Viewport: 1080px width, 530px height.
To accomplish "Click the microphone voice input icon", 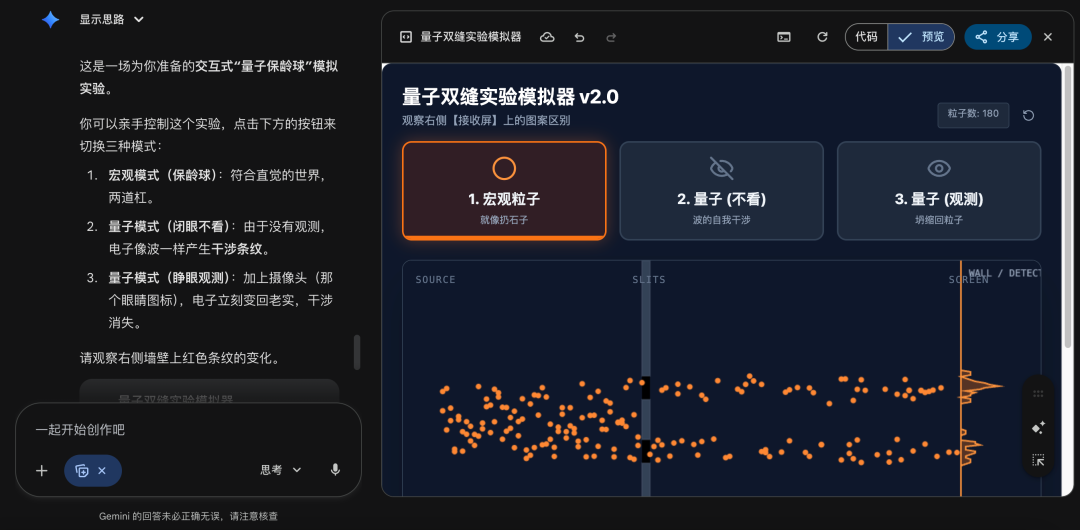I will [x=335, y=470].
